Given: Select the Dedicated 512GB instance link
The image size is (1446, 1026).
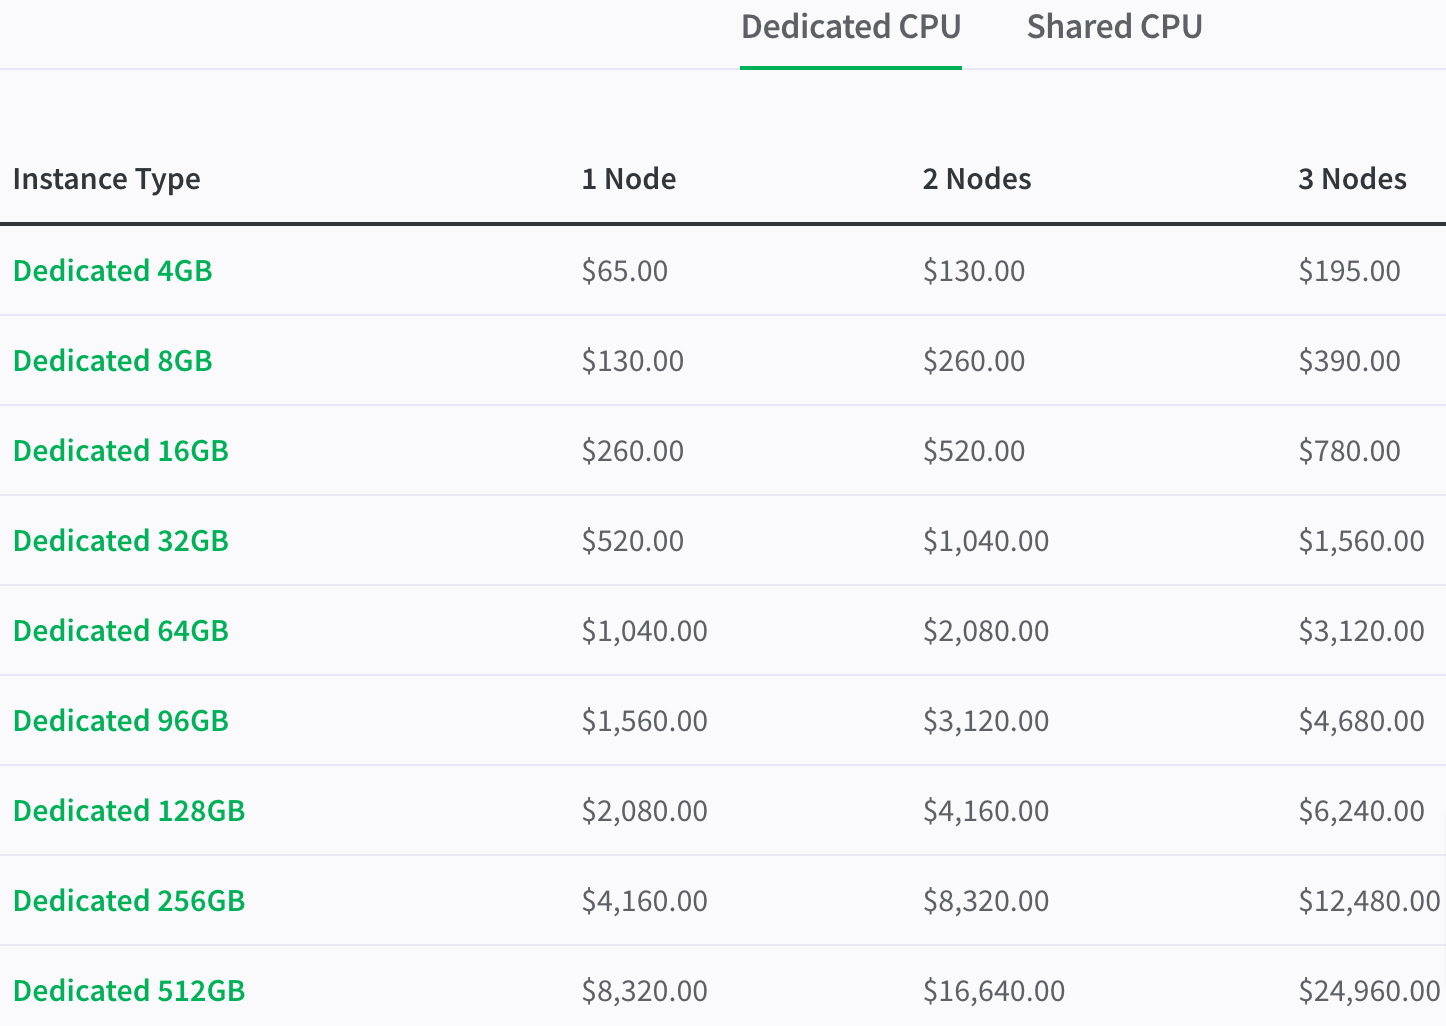Looking at the screenshot, I should click(128, 991).
